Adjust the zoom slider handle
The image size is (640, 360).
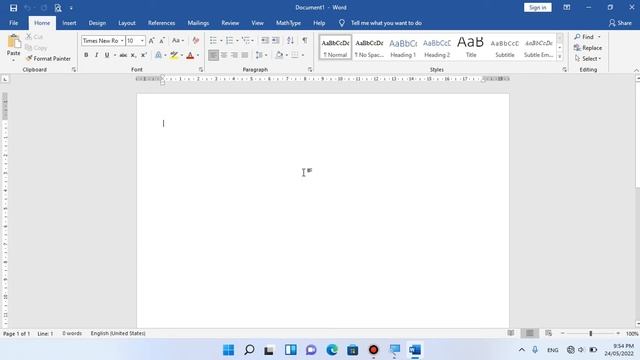[591, 333]
